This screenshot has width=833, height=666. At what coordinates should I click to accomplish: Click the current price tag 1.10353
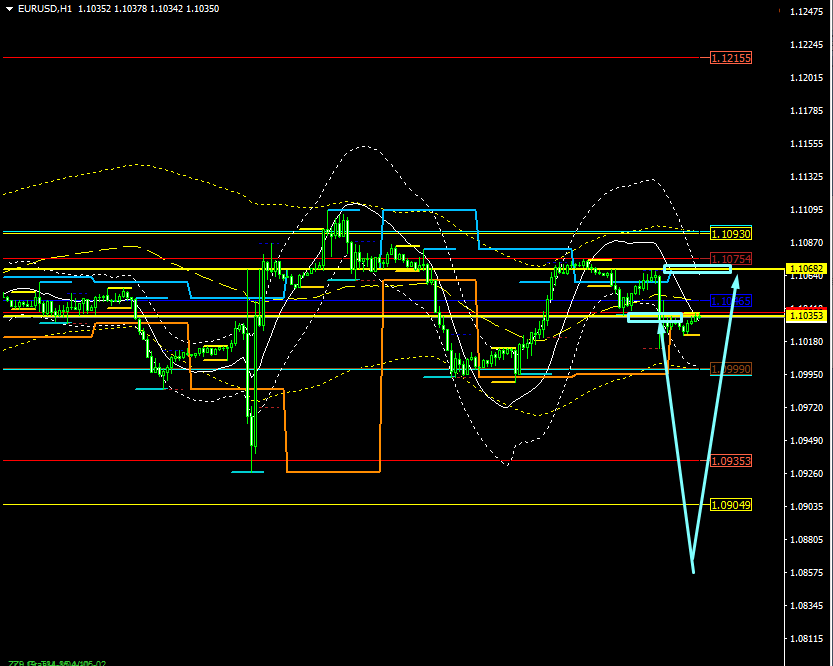807,316
